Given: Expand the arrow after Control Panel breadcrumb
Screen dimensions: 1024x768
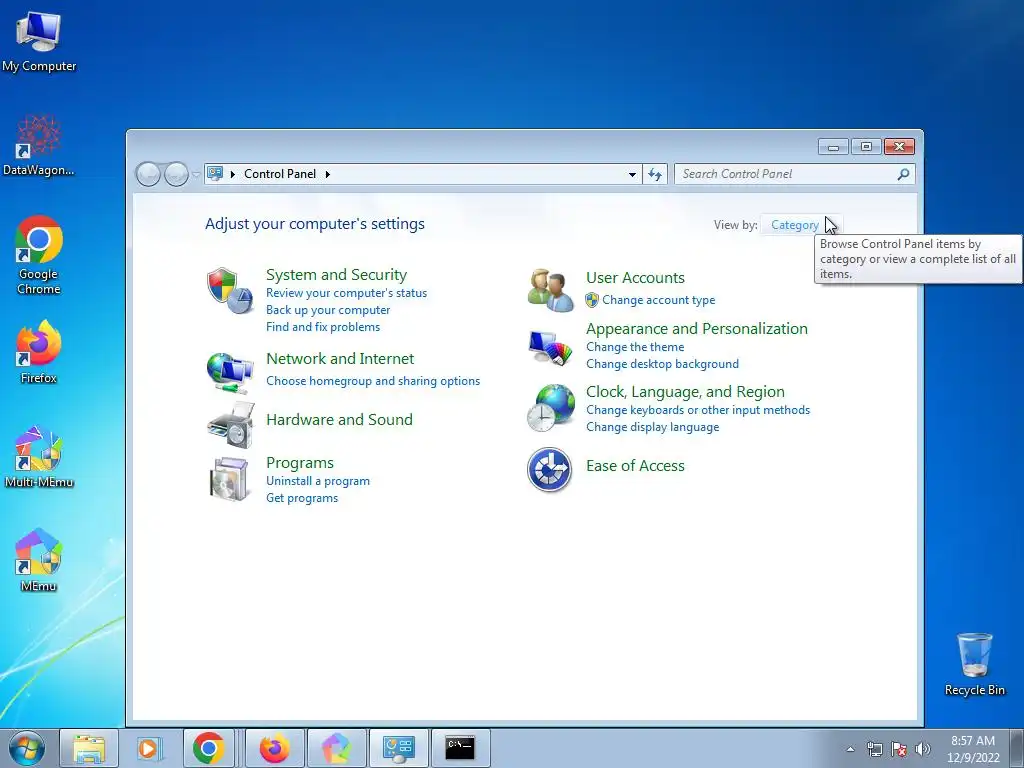Looking at the screenshot, I should click(x=327, y=174).
